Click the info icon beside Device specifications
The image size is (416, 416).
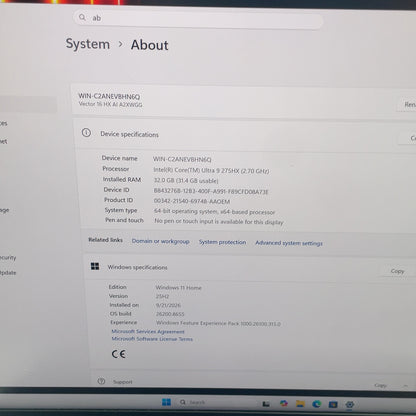pos(86,133)
